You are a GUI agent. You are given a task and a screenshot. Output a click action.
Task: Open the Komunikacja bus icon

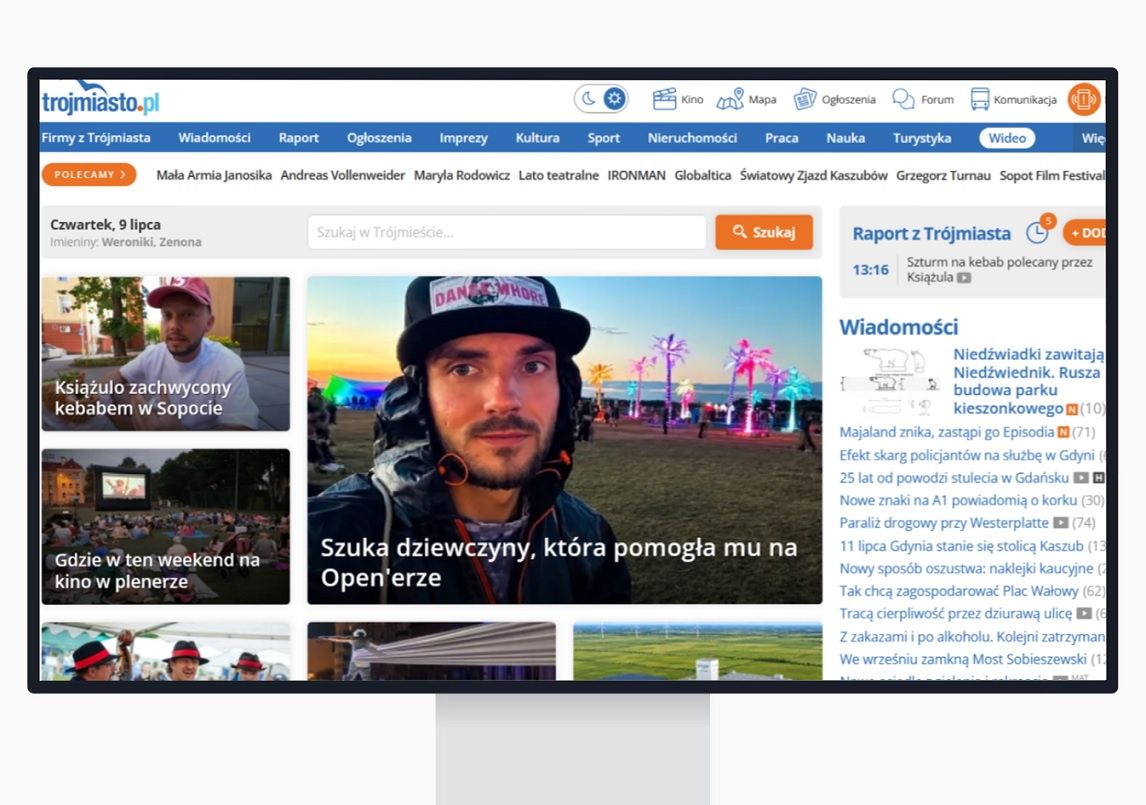pyautogui.click(x=979, y=99)
